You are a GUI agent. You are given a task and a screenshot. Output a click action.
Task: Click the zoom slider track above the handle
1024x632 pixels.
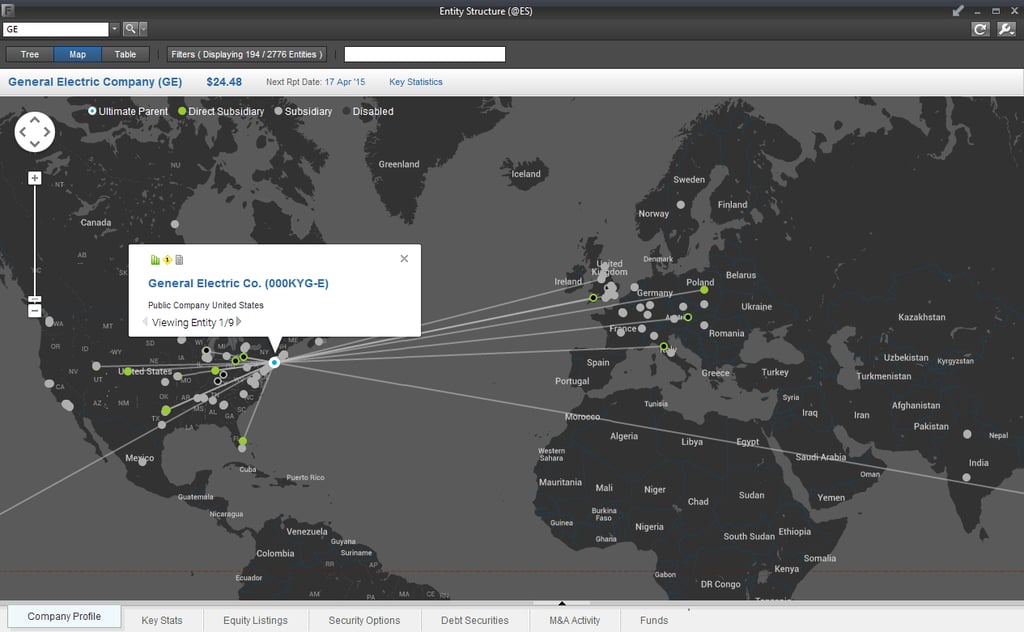click(35, 240)
